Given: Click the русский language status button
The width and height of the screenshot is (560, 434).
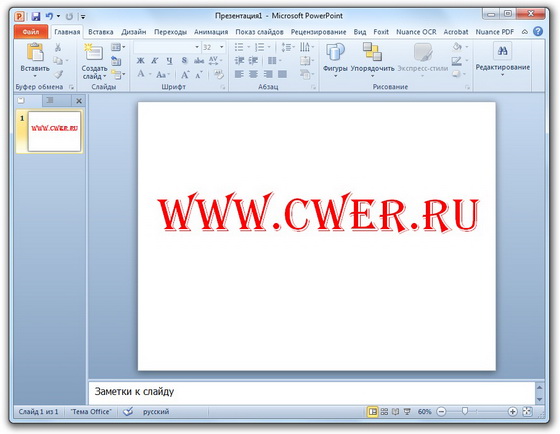Looking at the screenshot, I should click(156, 411).
